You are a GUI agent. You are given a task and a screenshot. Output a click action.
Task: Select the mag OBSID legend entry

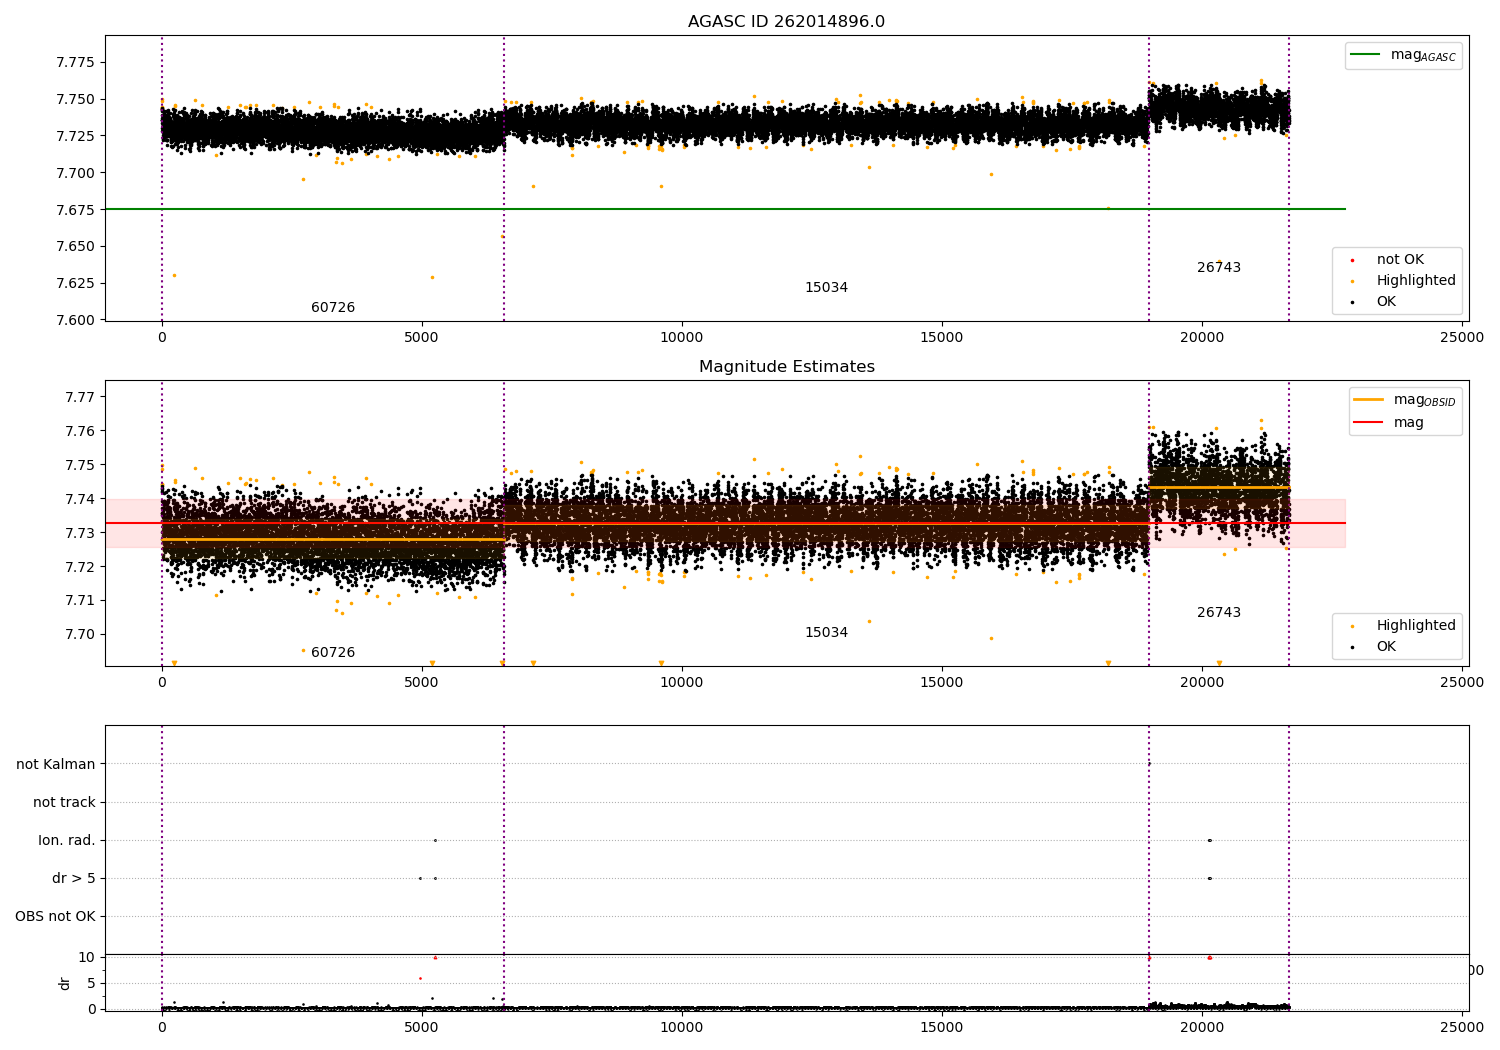coord(1405,400)
